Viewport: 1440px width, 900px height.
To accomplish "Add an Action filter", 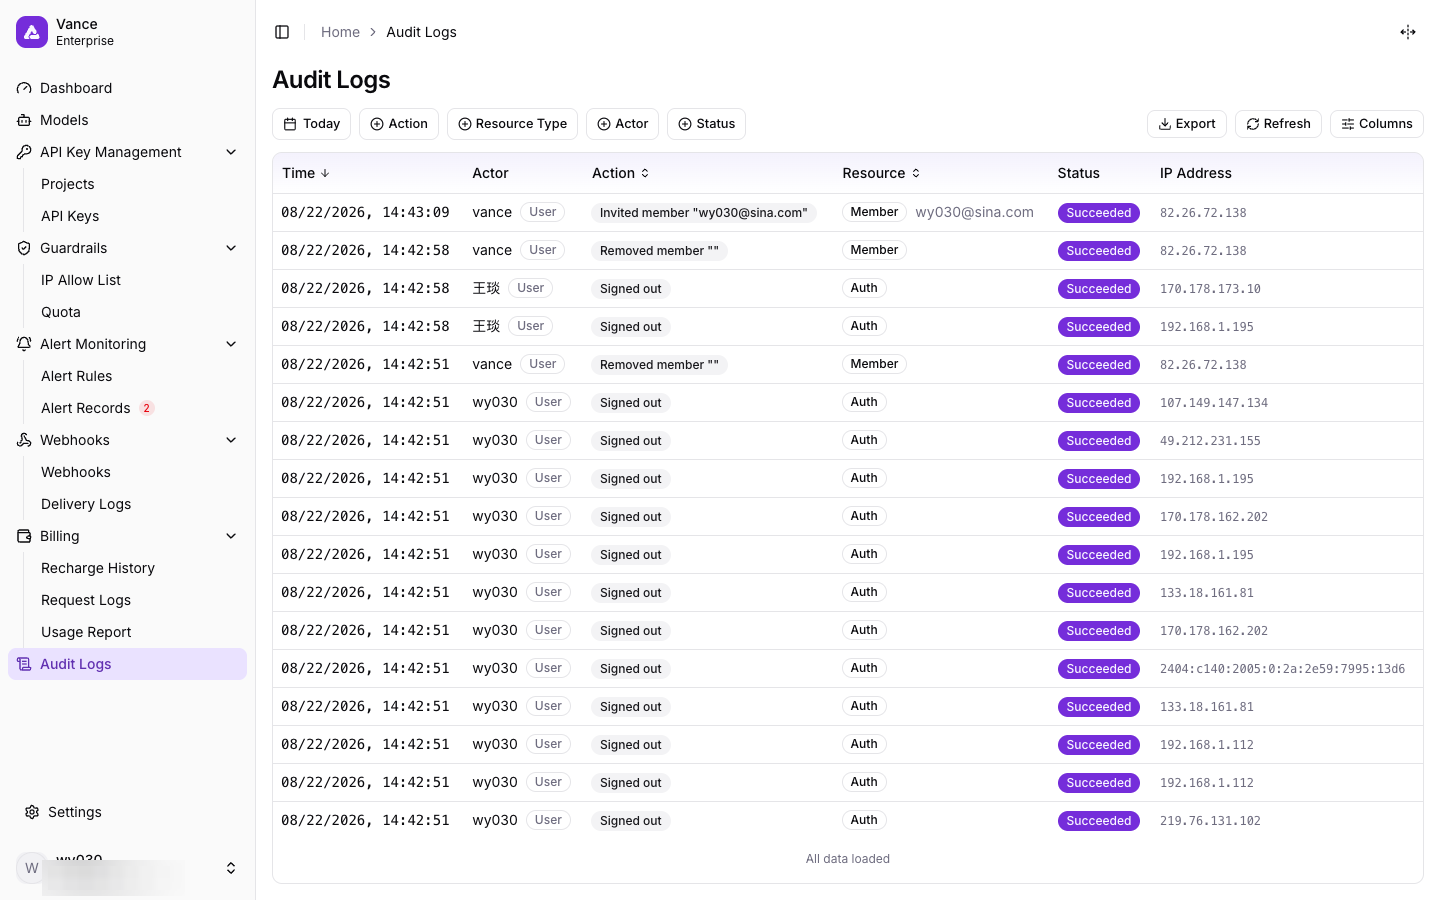I will point(399,124).
